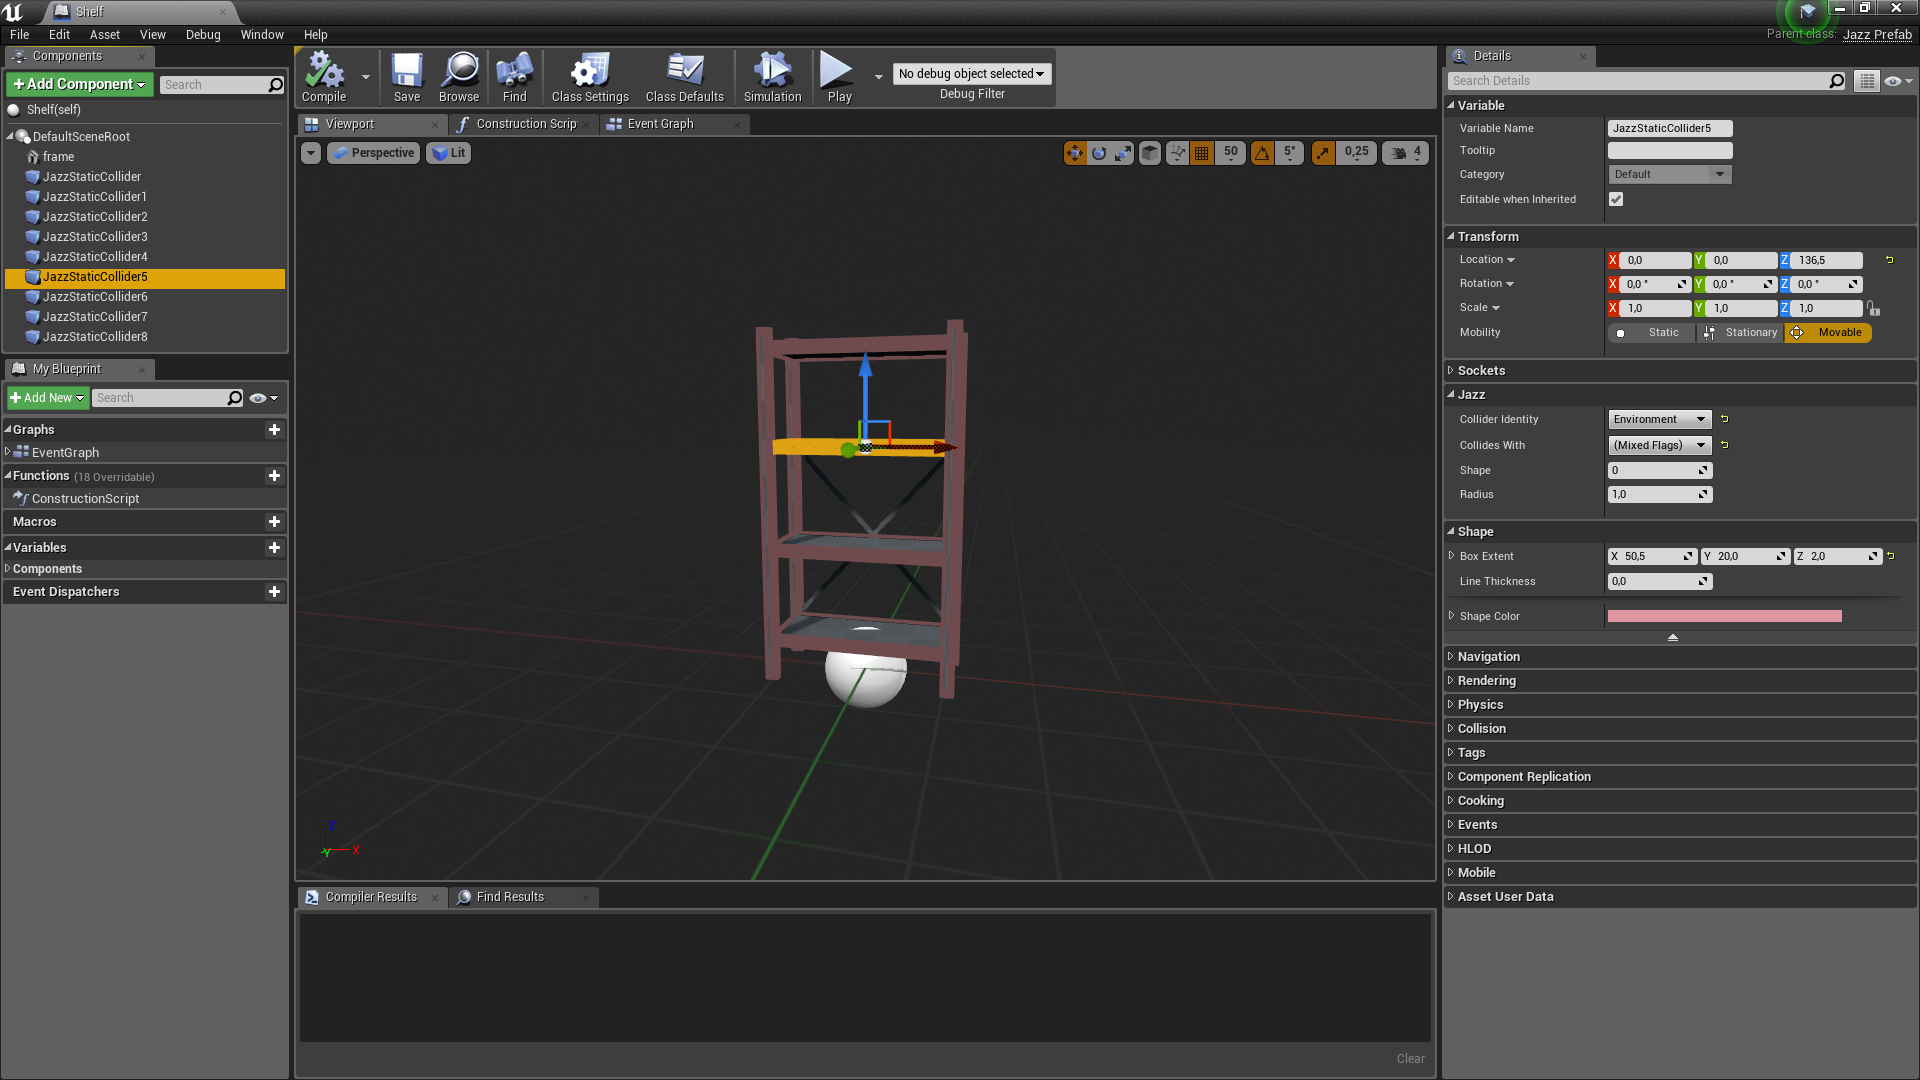Image resolution: width=1920 pixels, height=1080 pixels.
Task: Collapse DefaultSceneRoot tree node
Action: click(11, 137)
